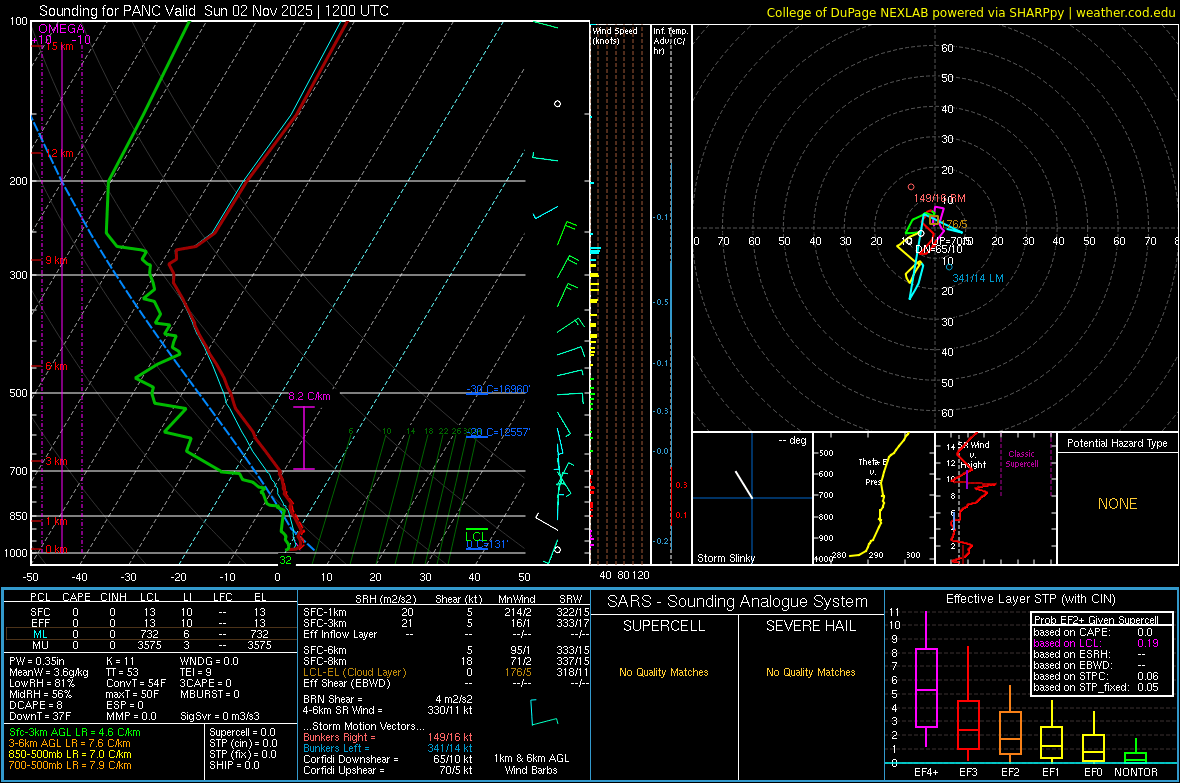Click the blue 'Bunkers Left' storm motion
Viewport: 1180px width, 783px height.
[x=388, y=748]
